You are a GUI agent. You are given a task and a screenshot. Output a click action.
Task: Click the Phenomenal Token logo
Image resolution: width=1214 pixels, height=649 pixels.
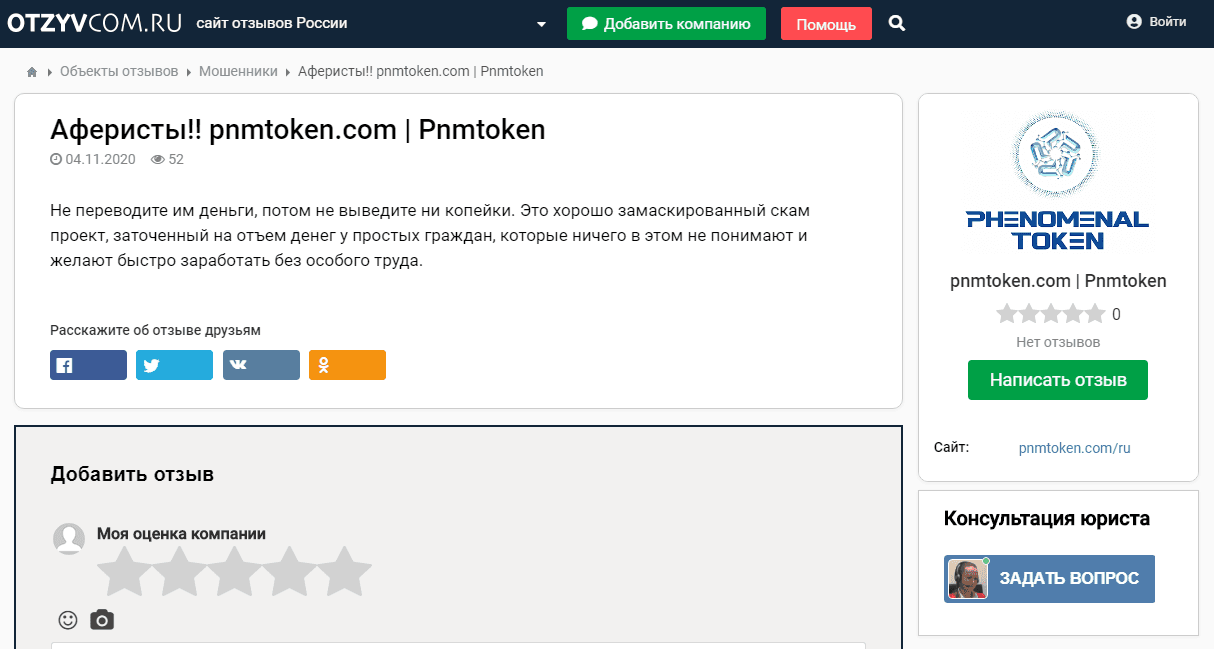pos(1057,180)
